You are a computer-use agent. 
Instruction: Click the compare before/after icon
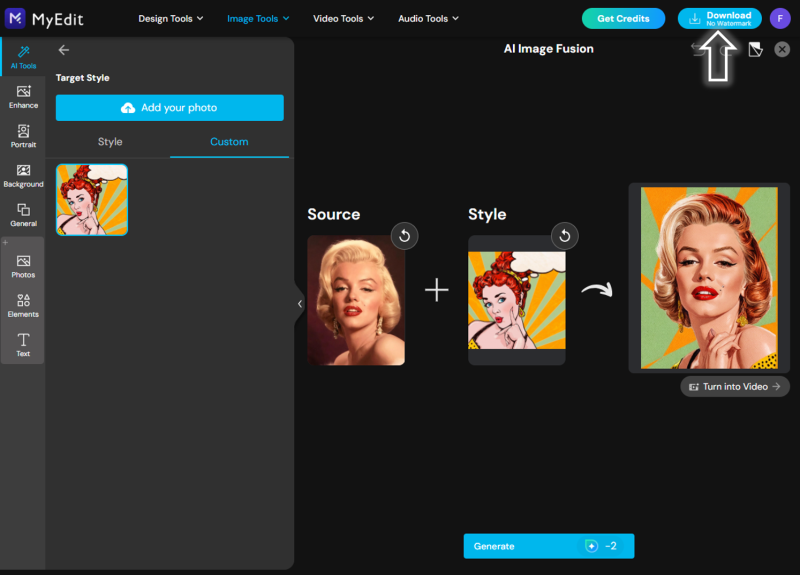tap(756, 49)
